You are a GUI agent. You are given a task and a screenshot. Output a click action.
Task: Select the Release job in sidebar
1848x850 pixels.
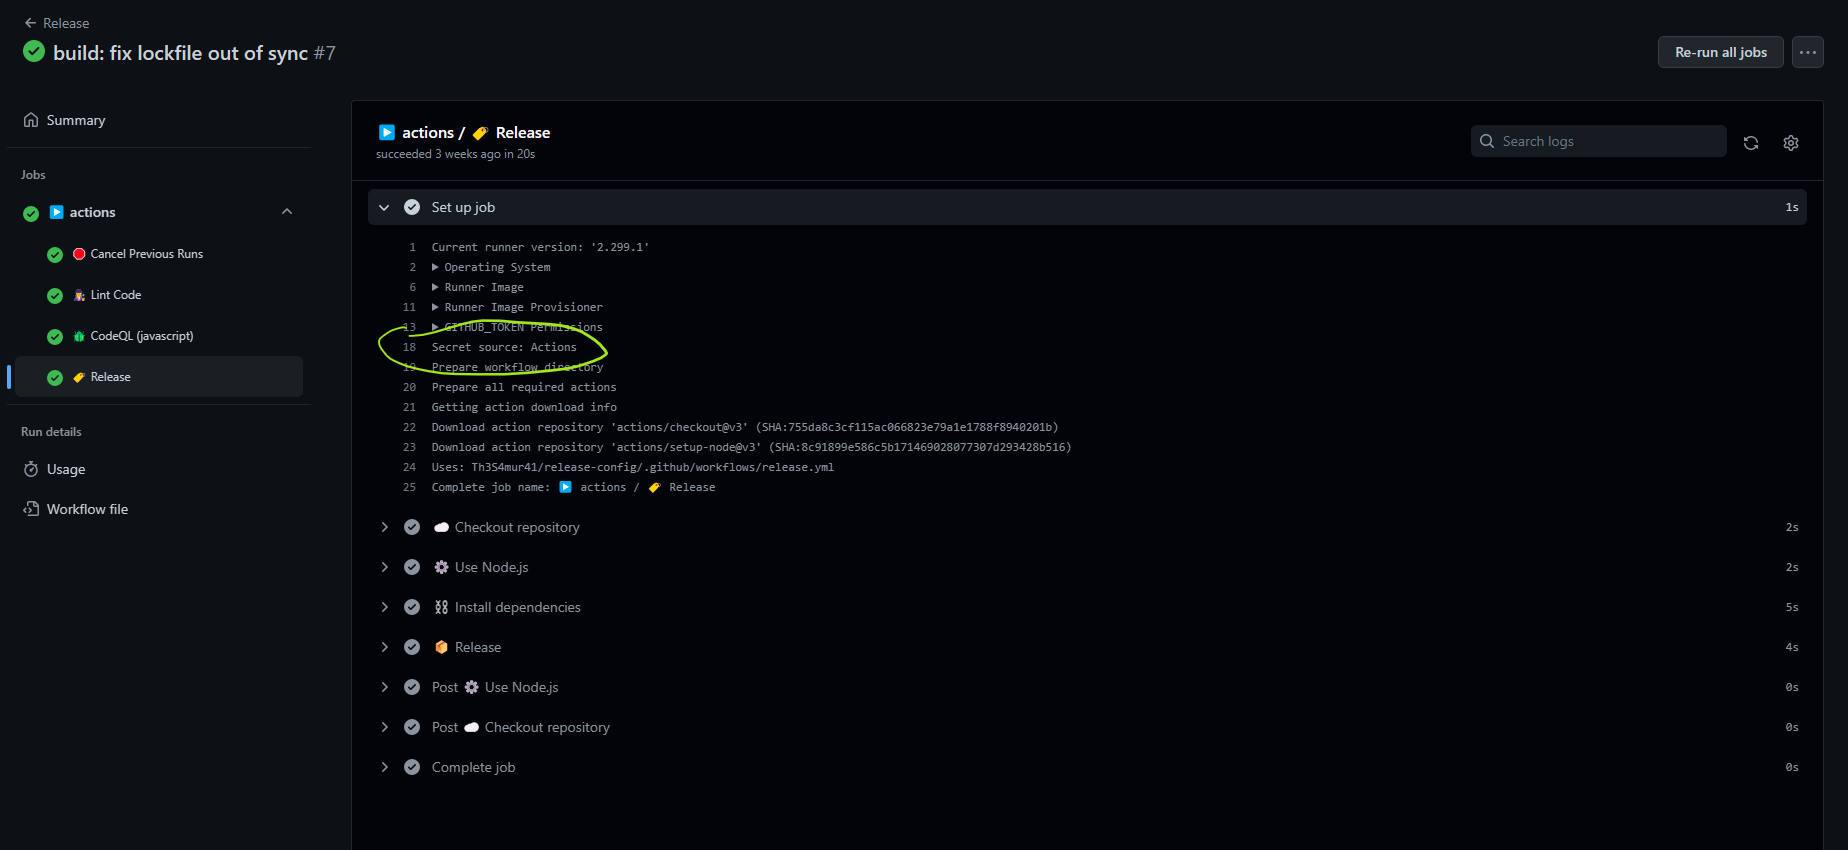click(159, 377)
